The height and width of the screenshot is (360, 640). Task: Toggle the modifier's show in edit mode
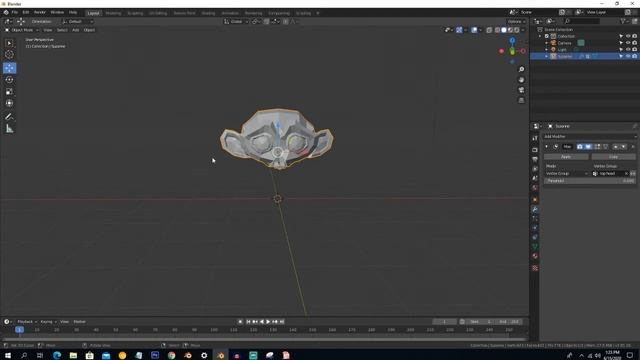point(597,147)
